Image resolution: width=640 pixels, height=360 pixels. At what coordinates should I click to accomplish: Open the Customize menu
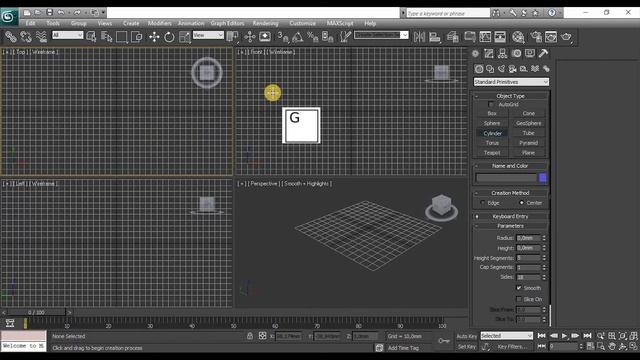click(302, 23)
